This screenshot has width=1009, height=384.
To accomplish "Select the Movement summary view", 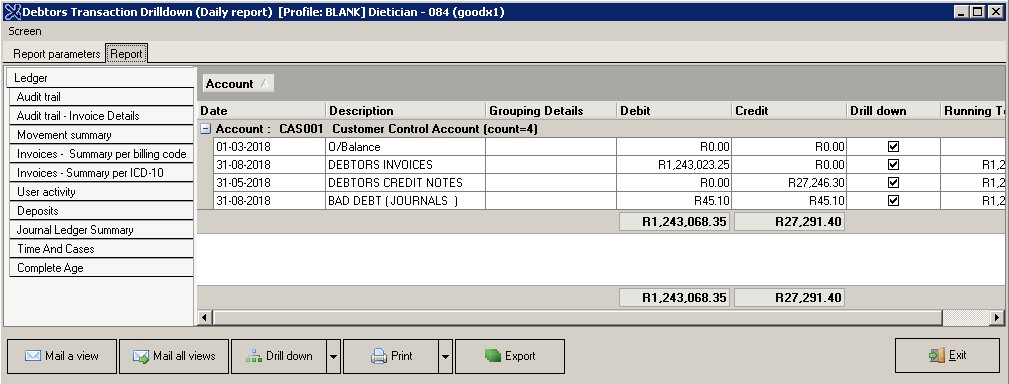I will point(101,135).
